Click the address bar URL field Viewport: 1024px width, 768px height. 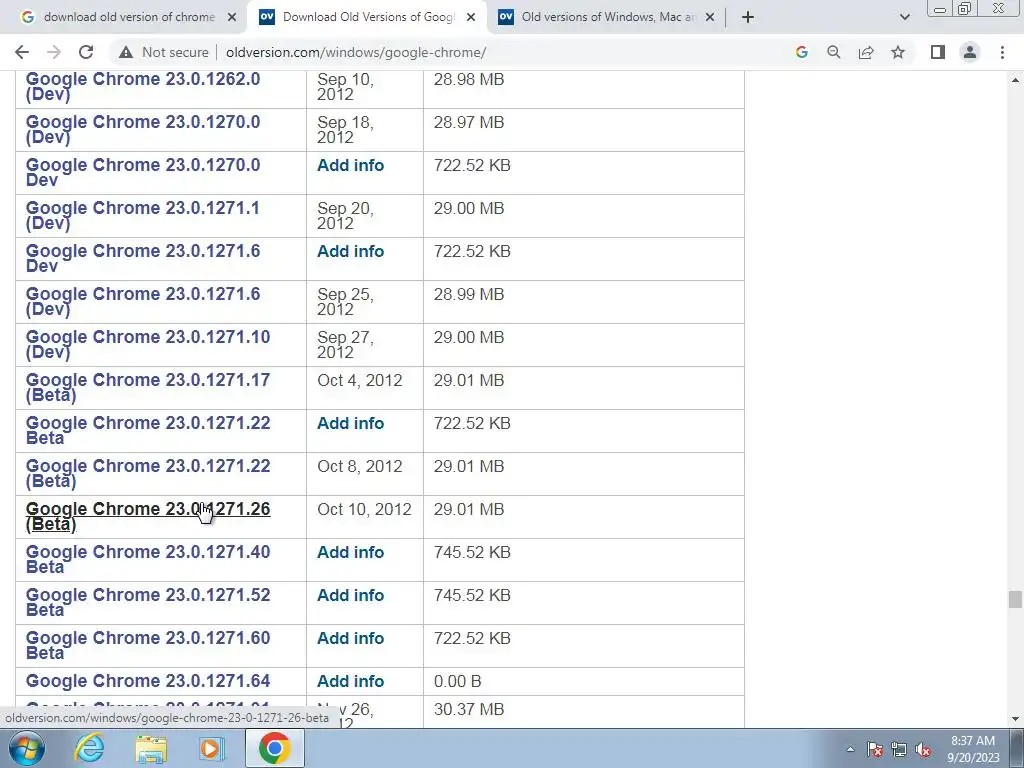pyautogui.click(x=496, y=52)
